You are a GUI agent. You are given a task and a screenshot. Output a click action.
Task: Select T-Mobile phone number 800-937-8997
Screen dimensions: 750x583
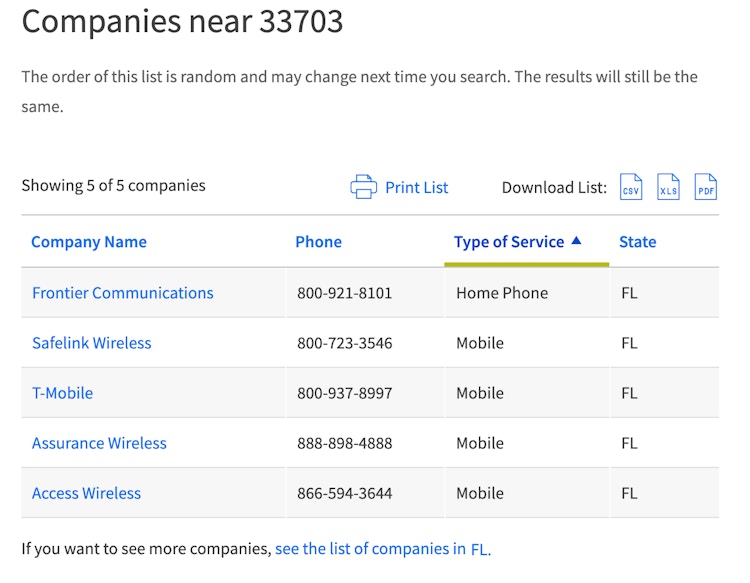[x=345, y=393]
